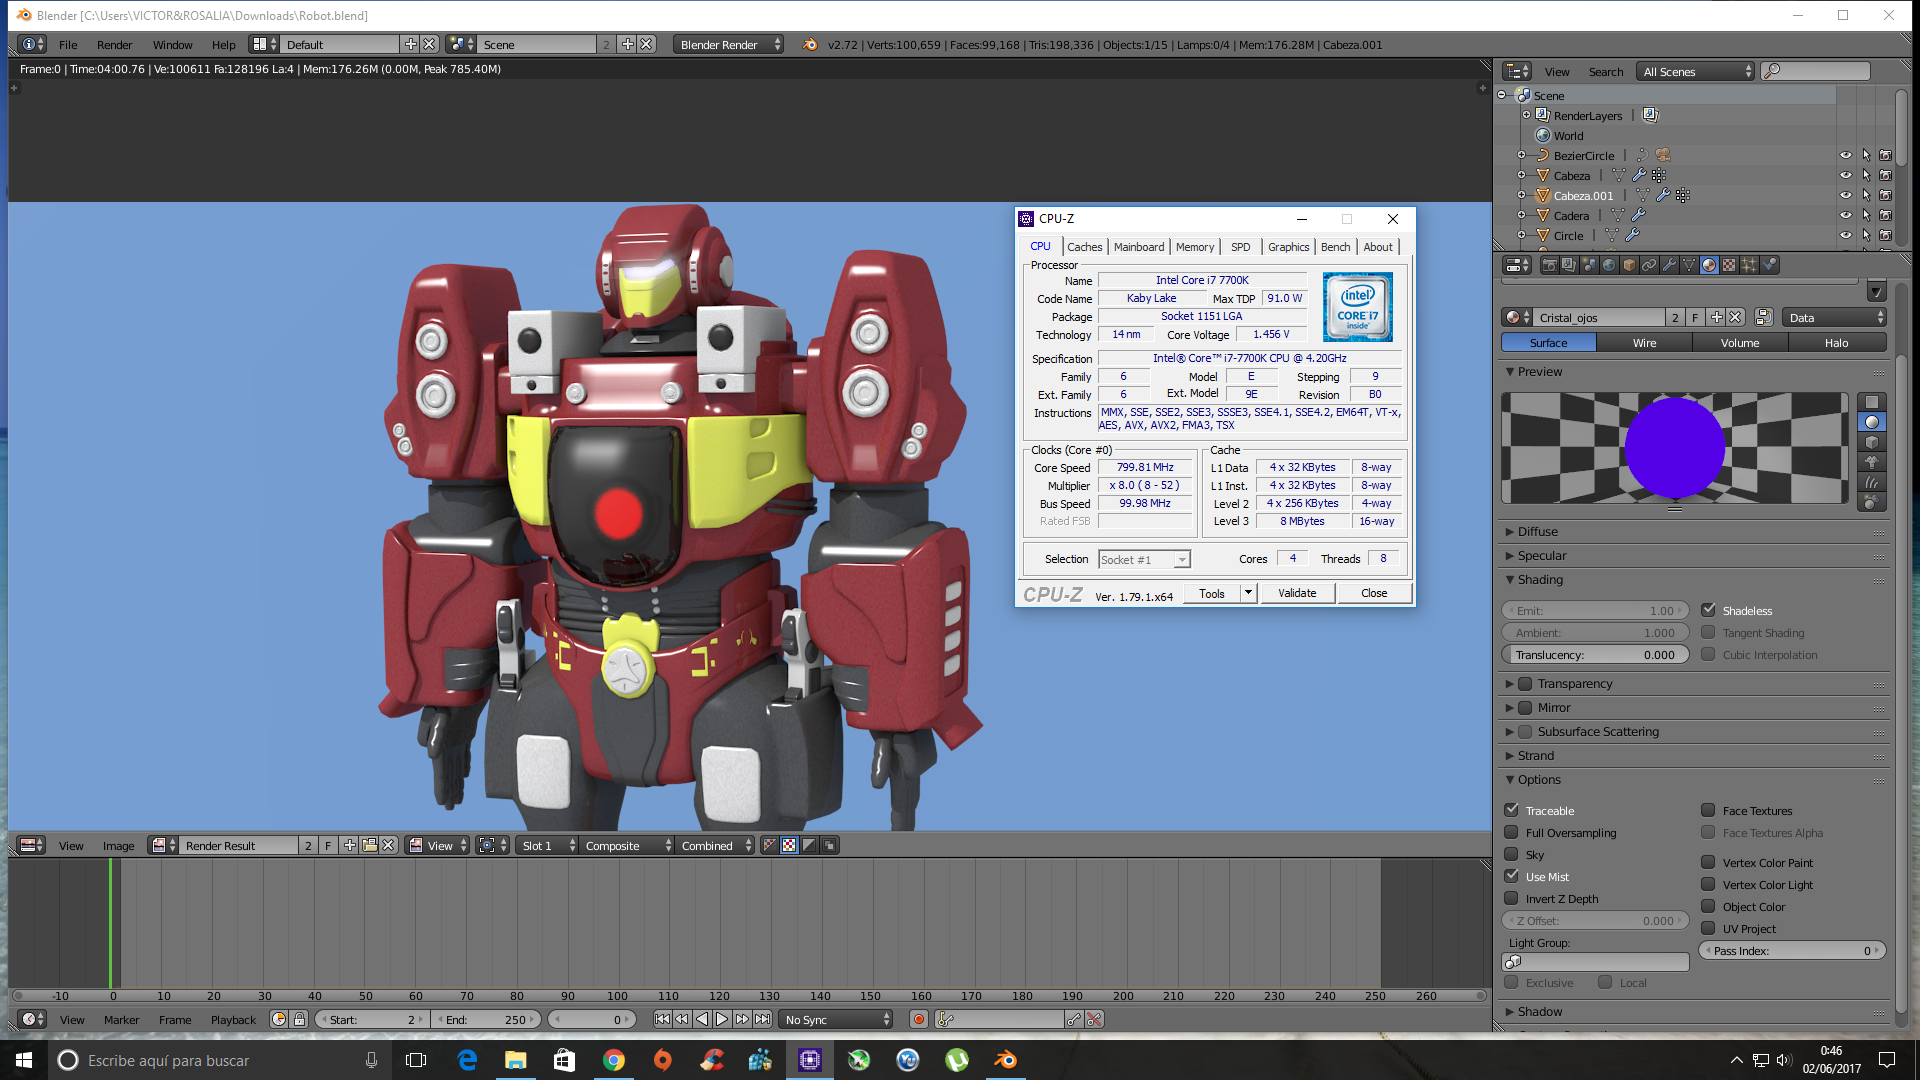Open the Windows Start menu
This screenshot has width=1920, height=1080.
tap(24, 1060)
